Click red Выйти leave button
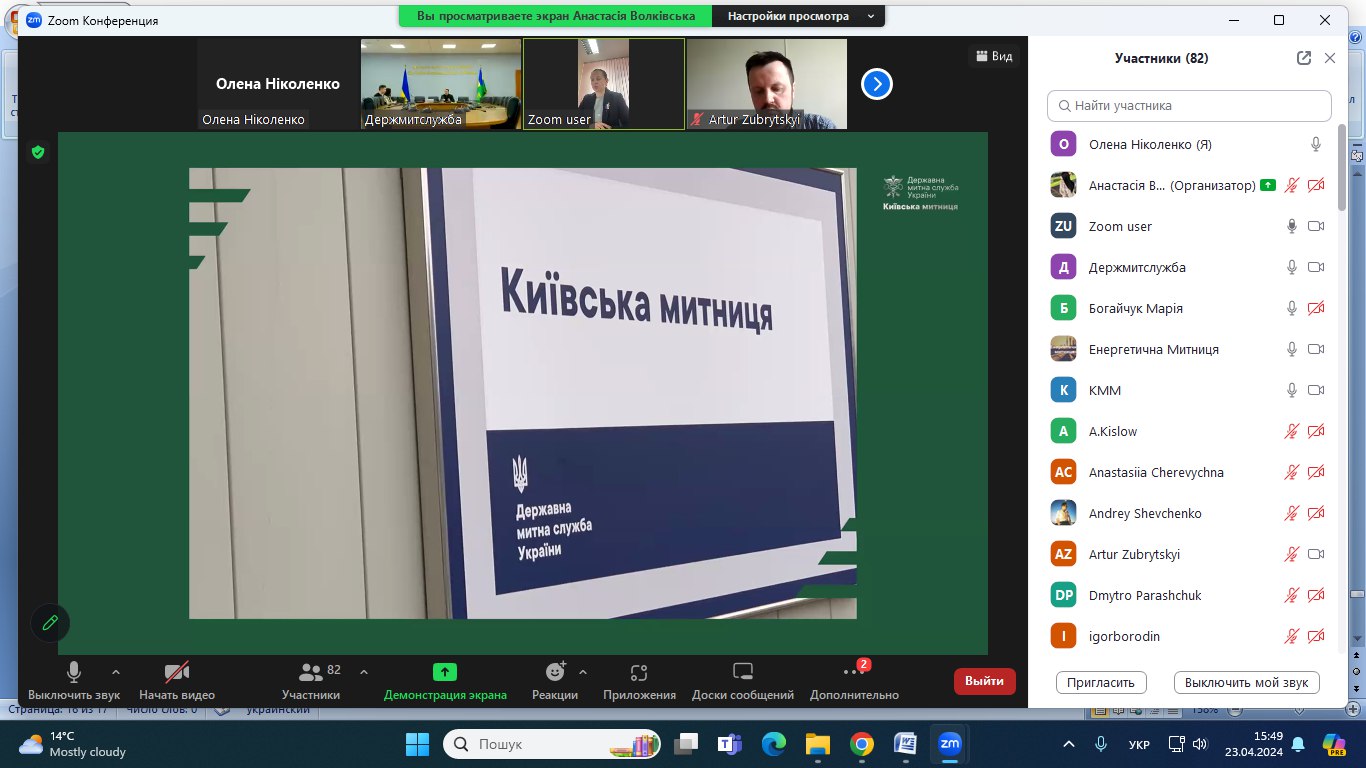1366x768 pixels. (x=985, y=681)
